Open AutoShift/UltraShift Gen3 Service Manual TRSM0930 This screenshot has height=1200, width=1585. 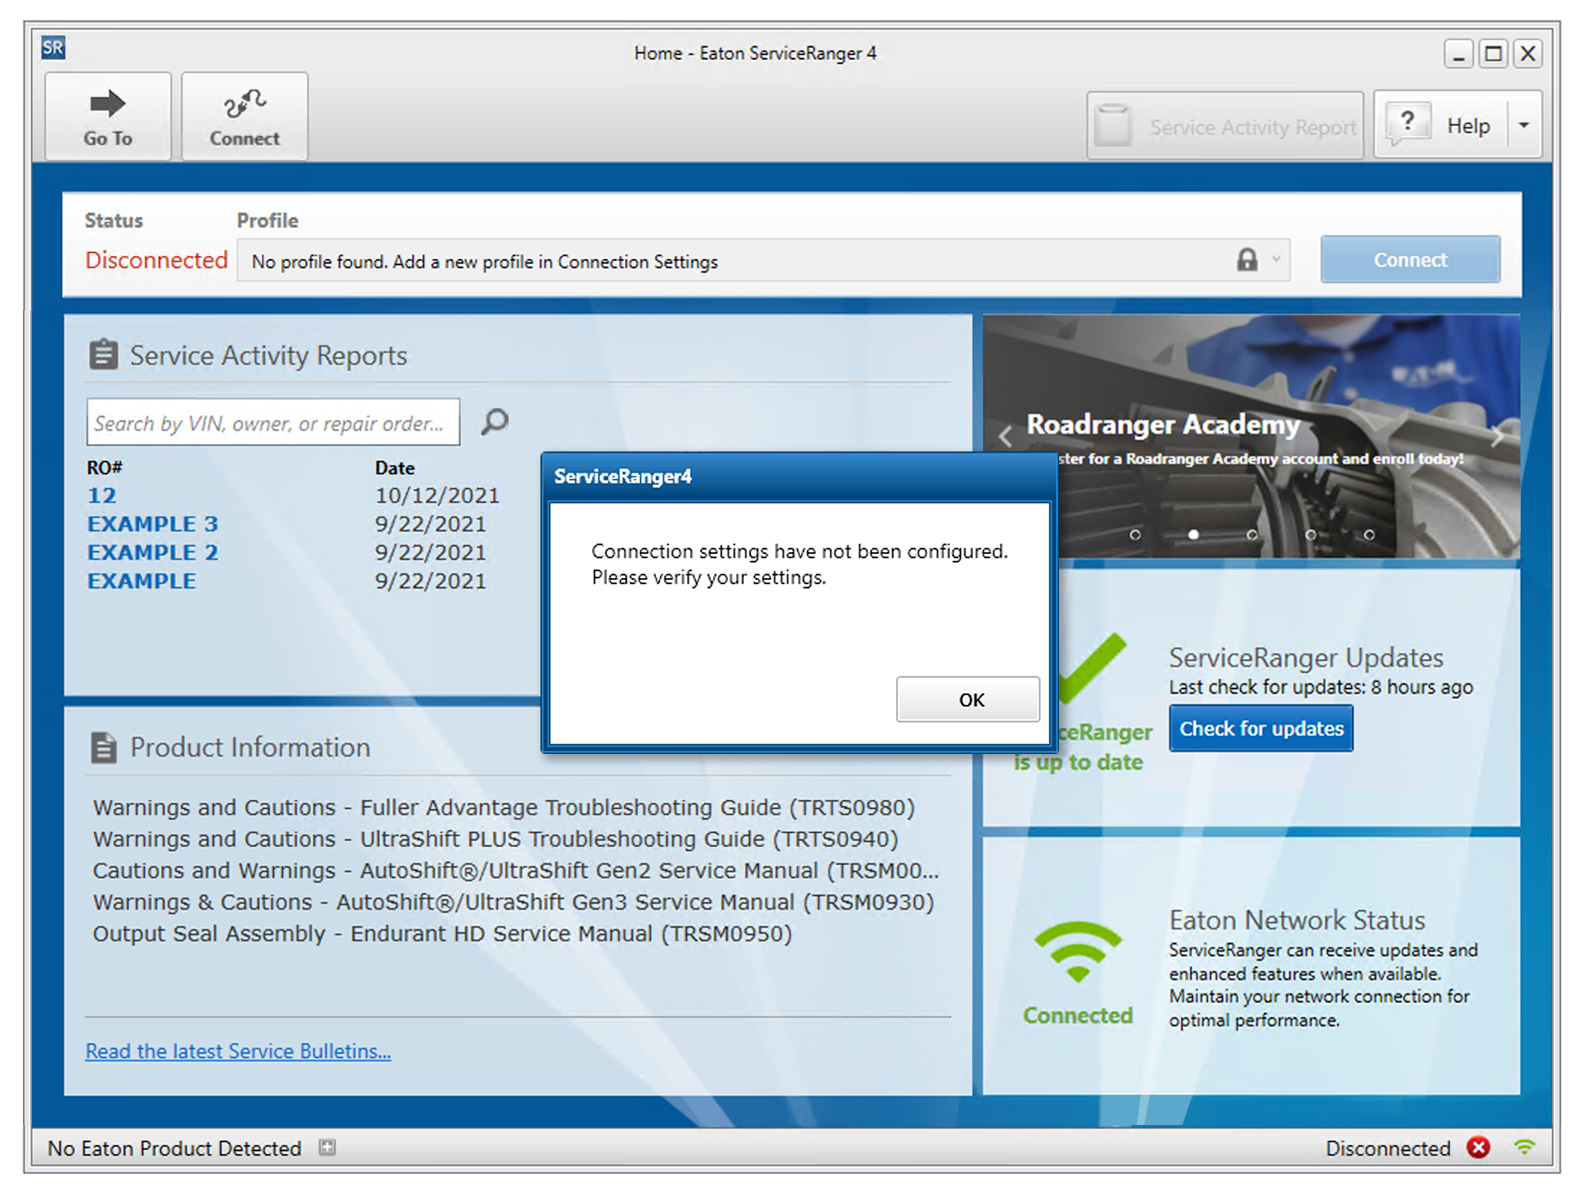(514, 901)
